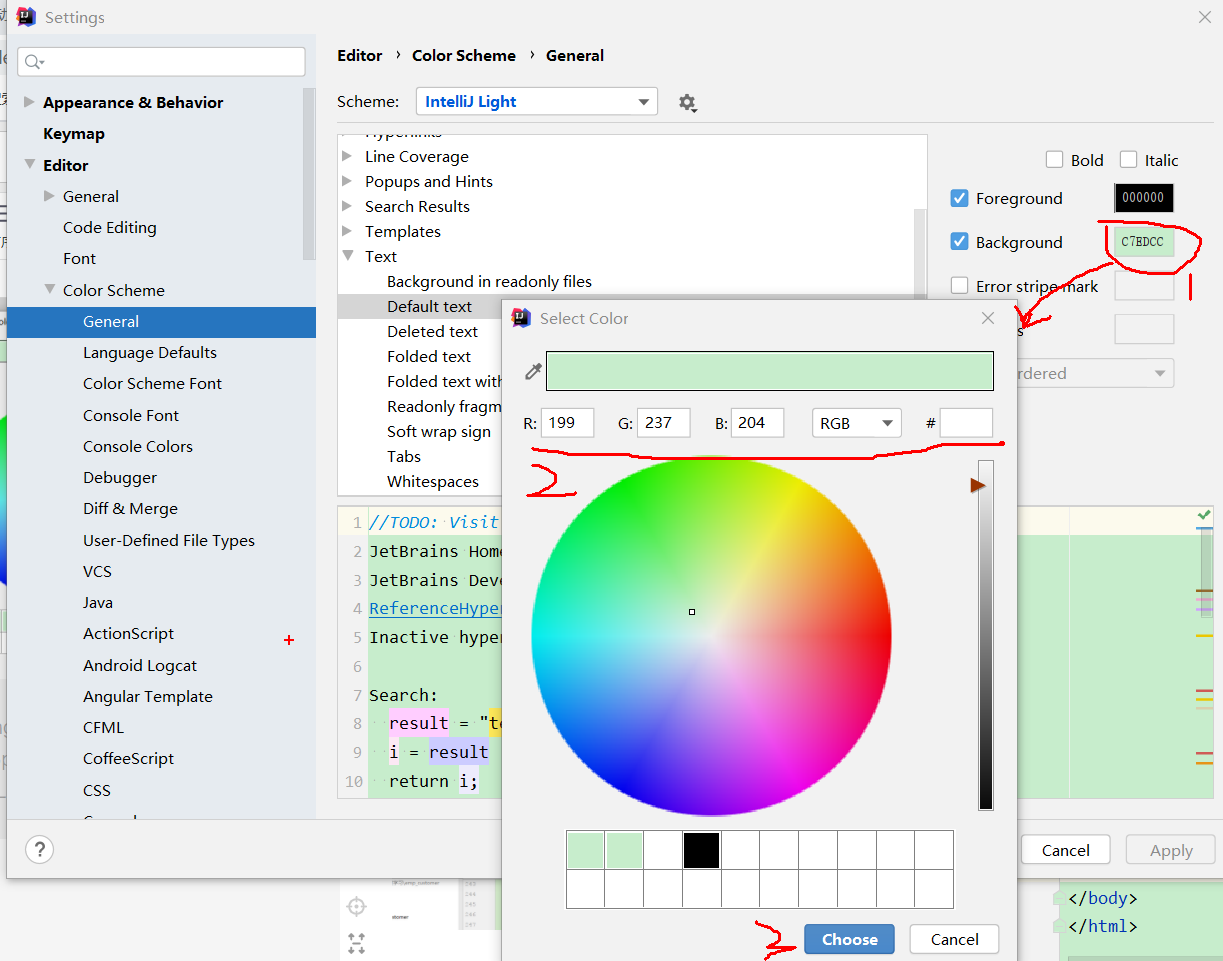The height and width of the screenshot is (961, 1223).
Task: Select Diff & Merge settings
Action: click(x=130, y=508)
